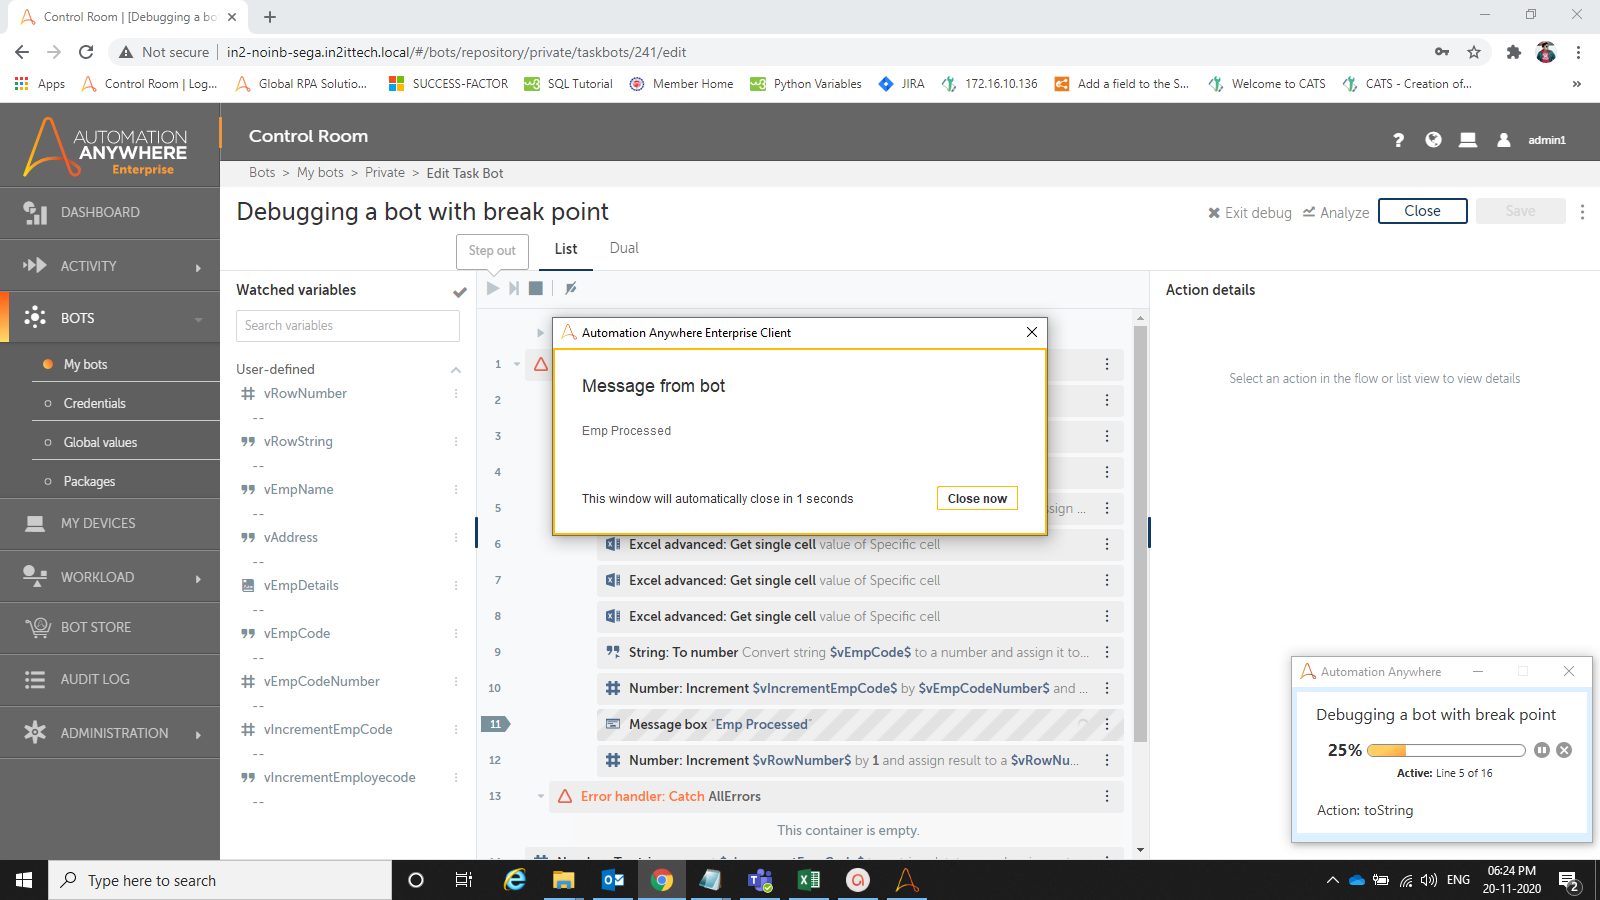Click the Close button in the bot editor
1600x900 pixels.
pyautogui.click(x=1422, y=211)
